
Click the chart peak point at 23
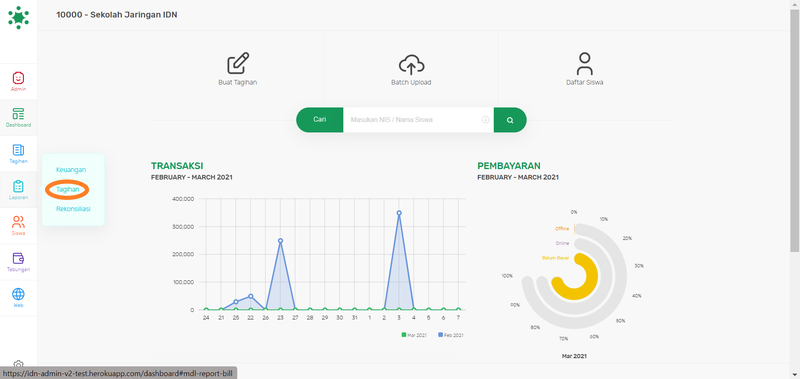[x=280, y=241]
